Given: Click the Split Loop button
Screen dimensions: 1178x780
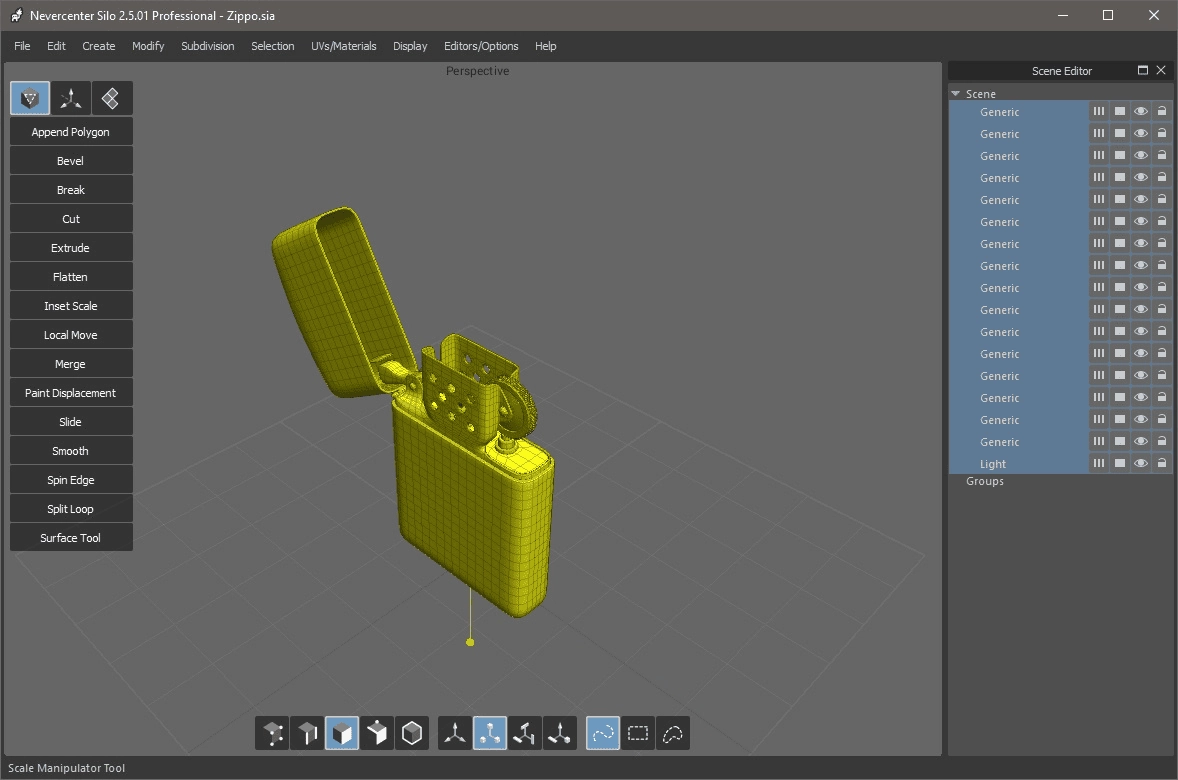Looking at the screenshot, I should pyautogui.click(x=71, y=509).
